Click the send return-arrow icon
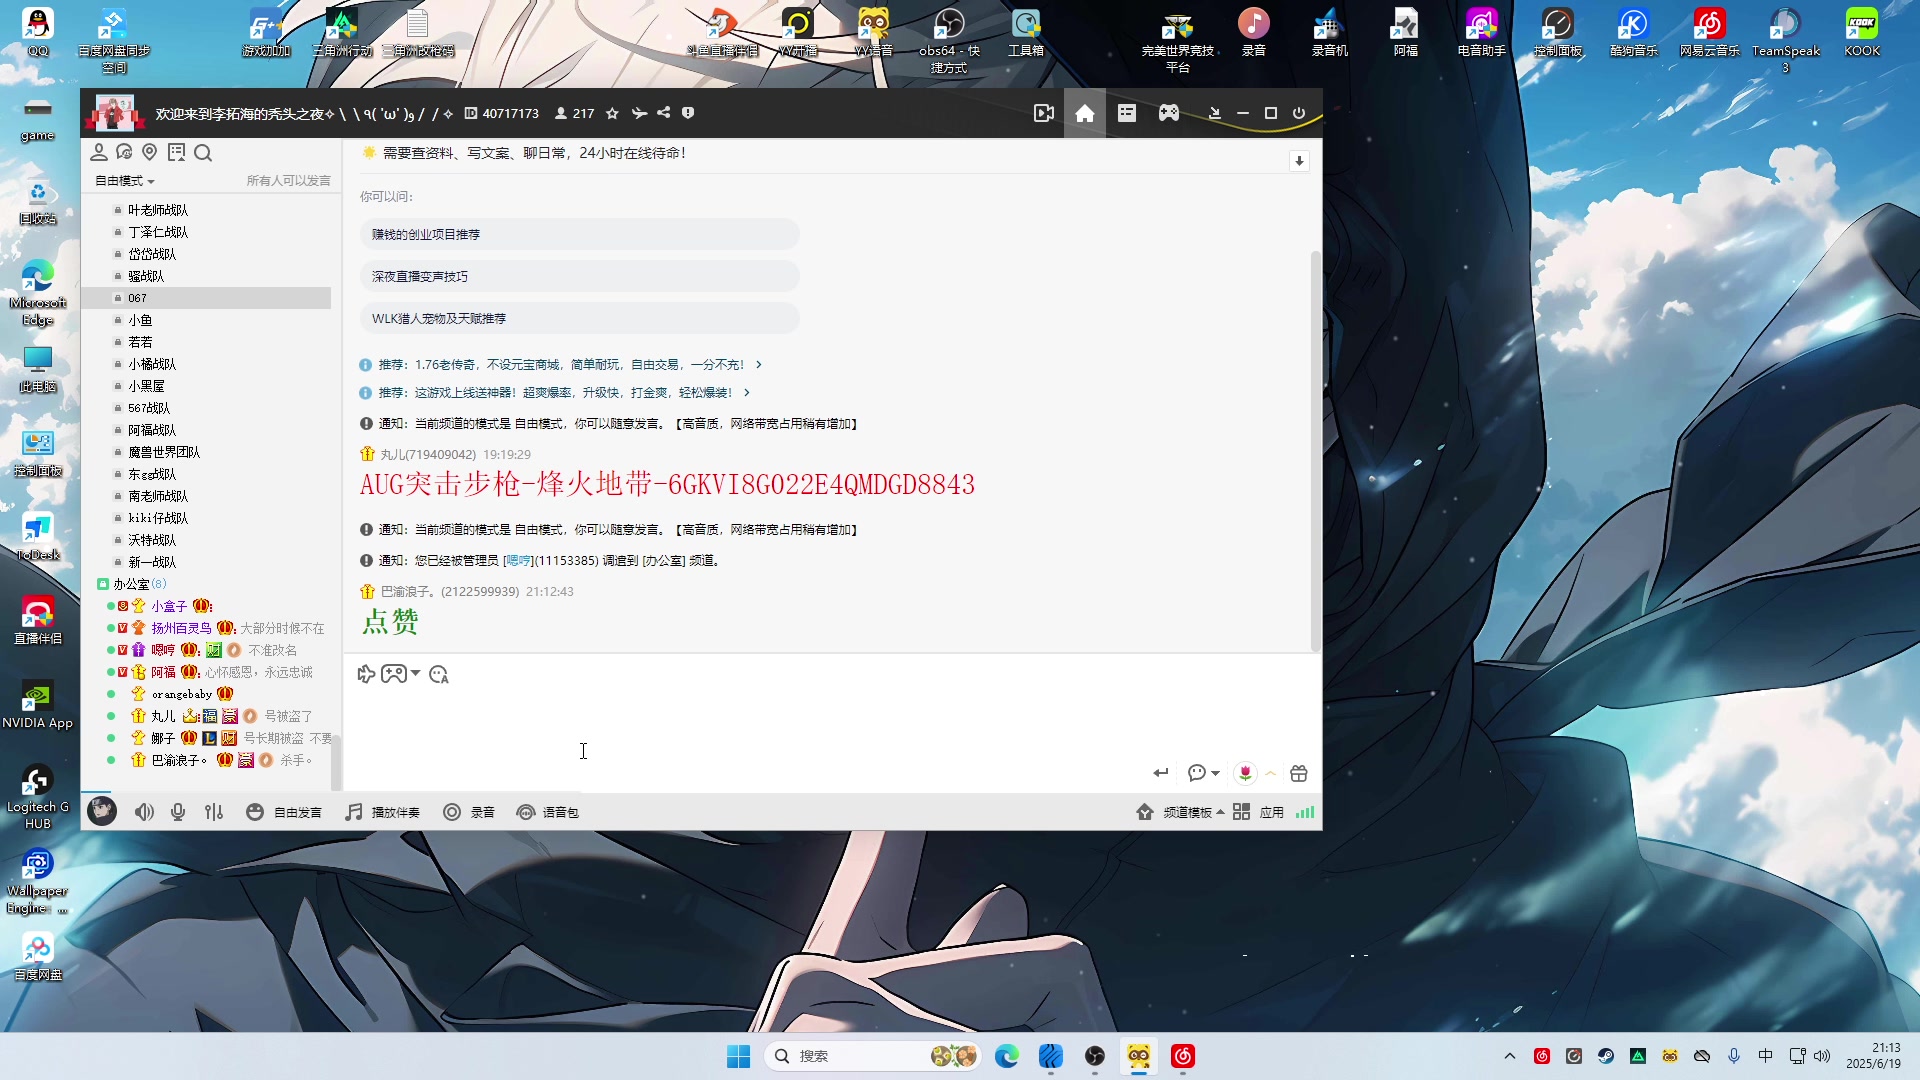 1160,773
